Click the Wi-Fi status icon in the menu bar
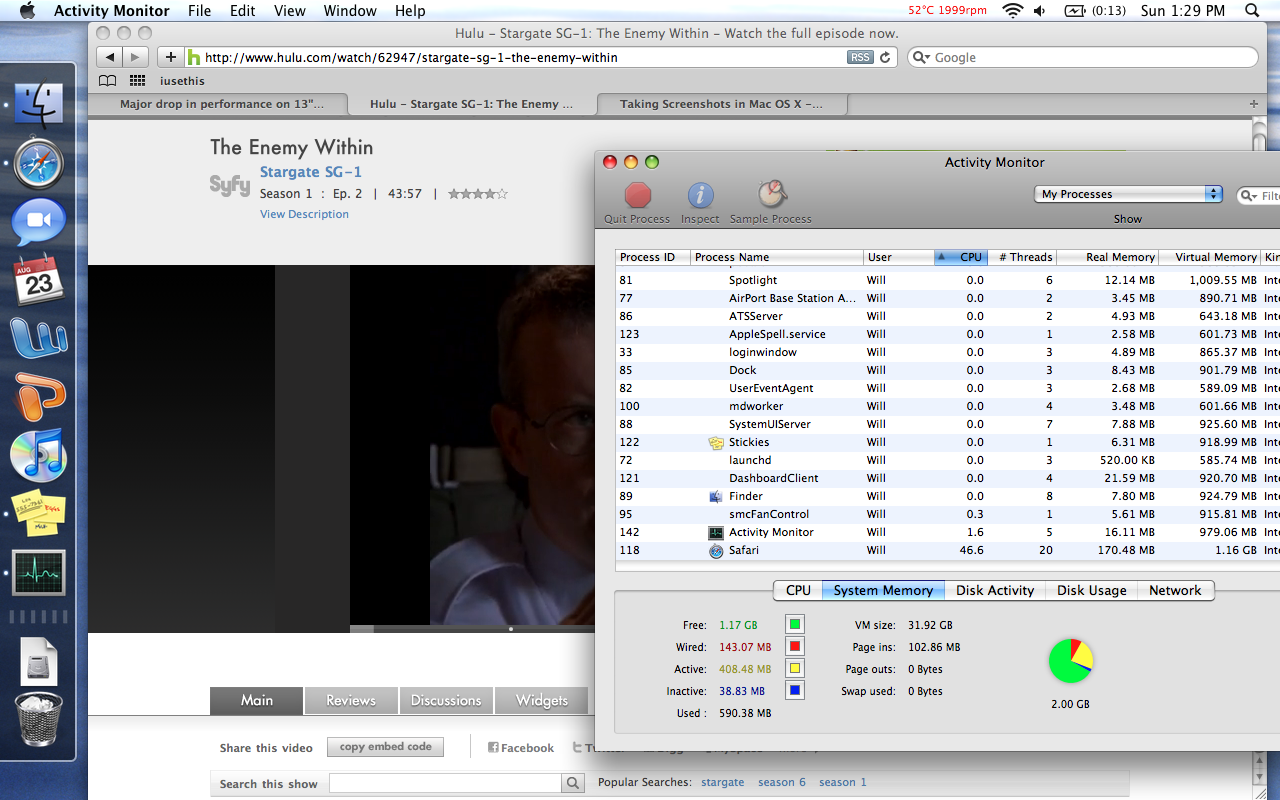The width and height of the screenshot is (1280, 800). [x=1013, y=11]
